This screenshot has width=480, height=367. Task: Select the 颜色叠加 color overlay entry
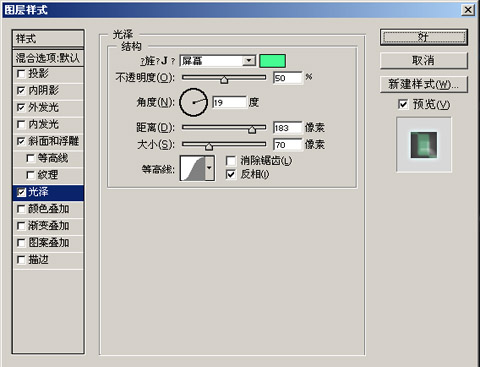(48, 209)
